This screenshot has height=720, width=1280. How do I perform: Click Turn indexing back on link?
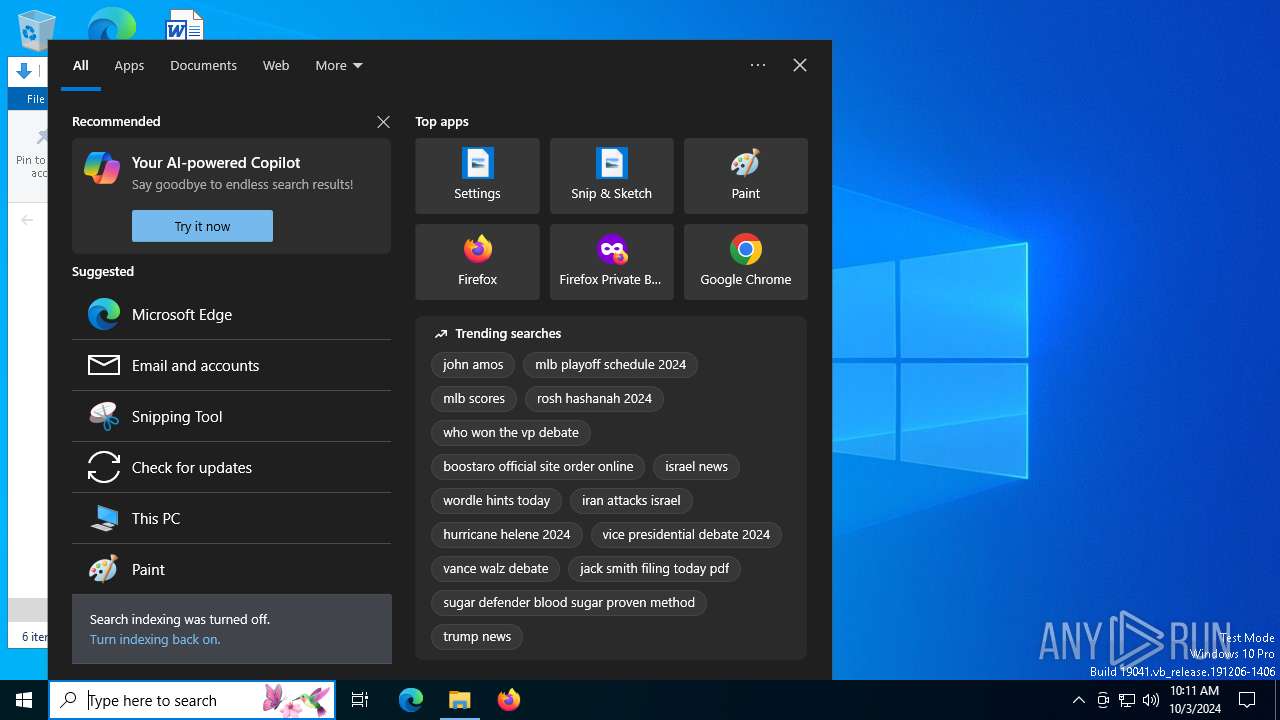click(155, 639)
